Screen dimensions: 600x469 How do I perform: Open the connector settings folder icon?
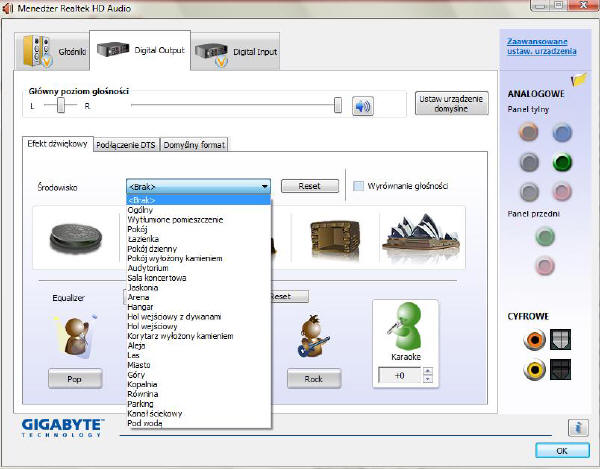(x=578, y=80)
